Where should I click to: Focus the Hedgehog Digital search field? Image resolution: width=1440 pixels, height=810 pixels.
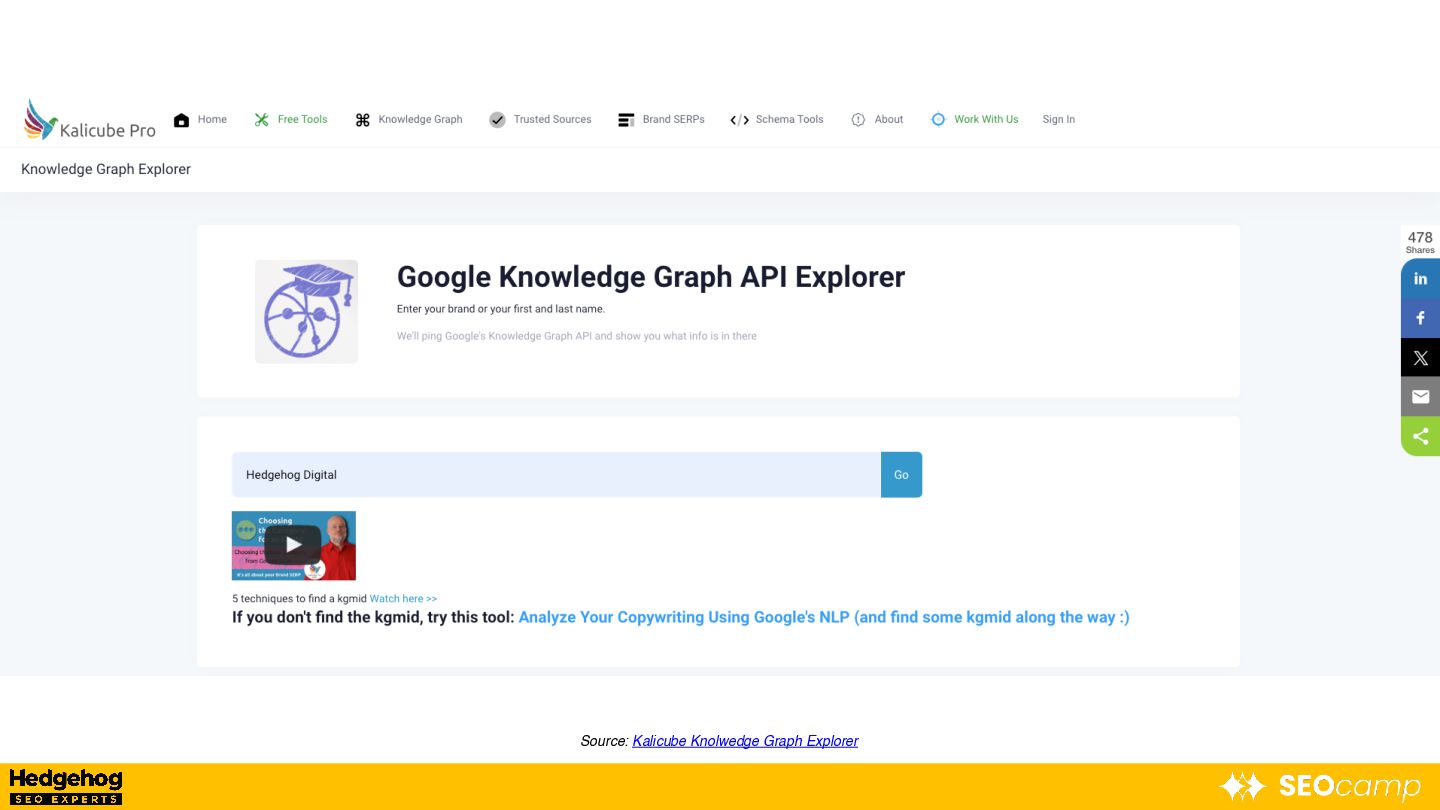556,474
